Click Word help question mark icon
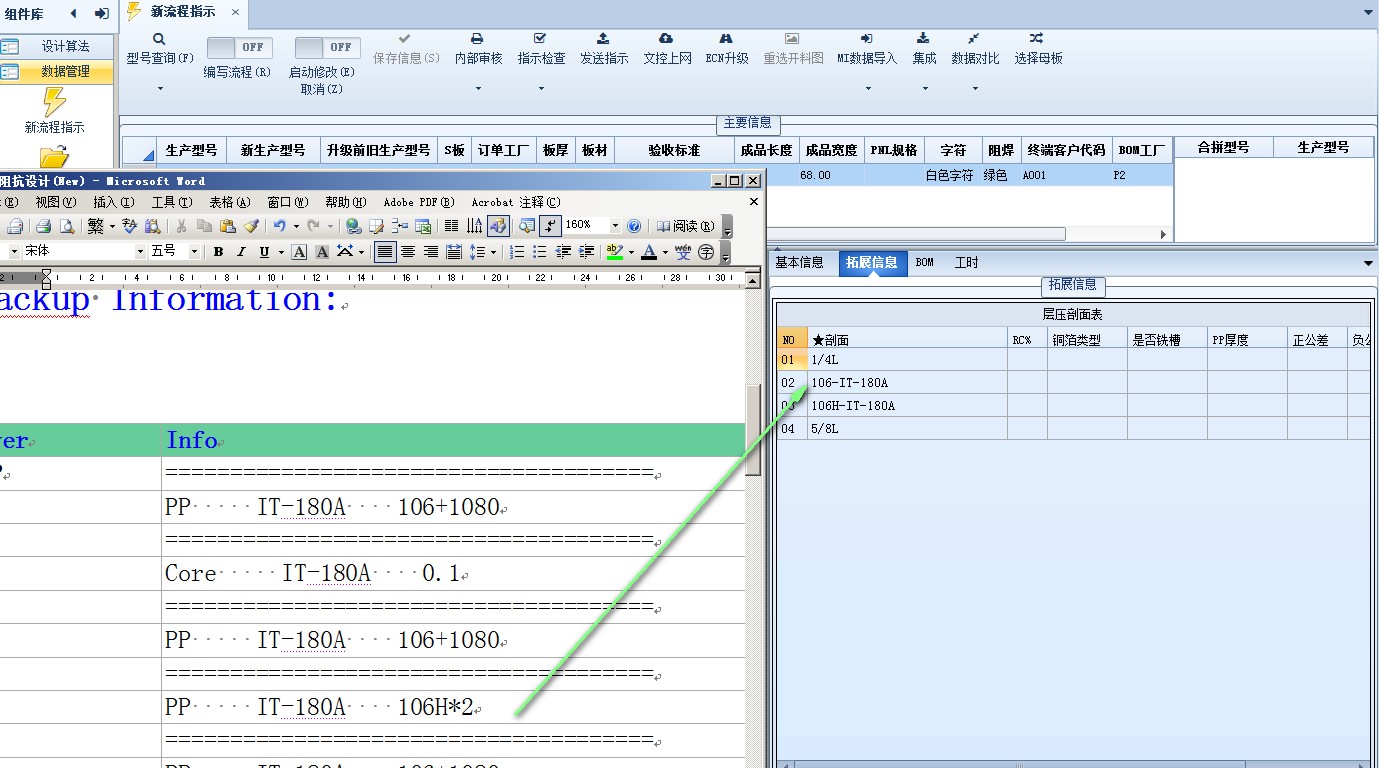1379x768 pixels. 634,226
